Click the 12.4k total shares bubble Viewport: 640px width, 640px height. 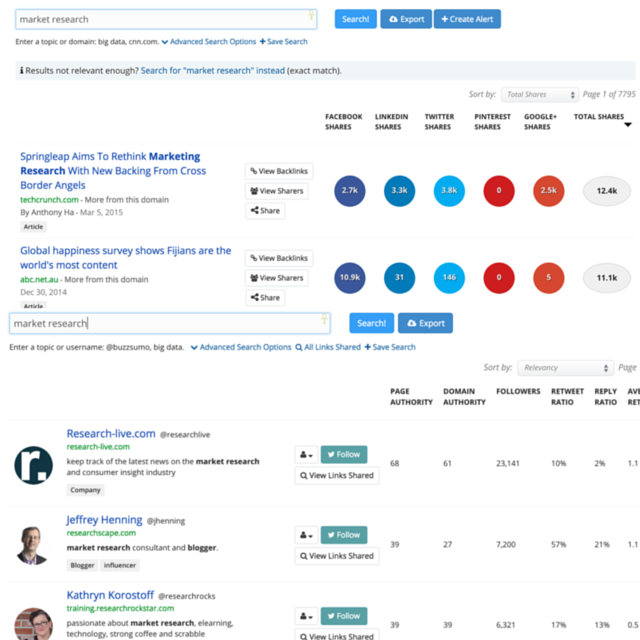[x=607, y=191]
